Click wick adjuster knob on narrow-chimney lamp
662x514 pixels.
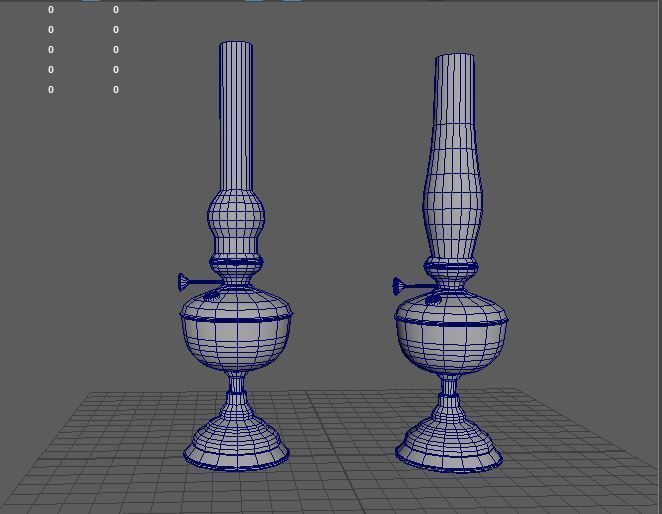coord(183,282)
